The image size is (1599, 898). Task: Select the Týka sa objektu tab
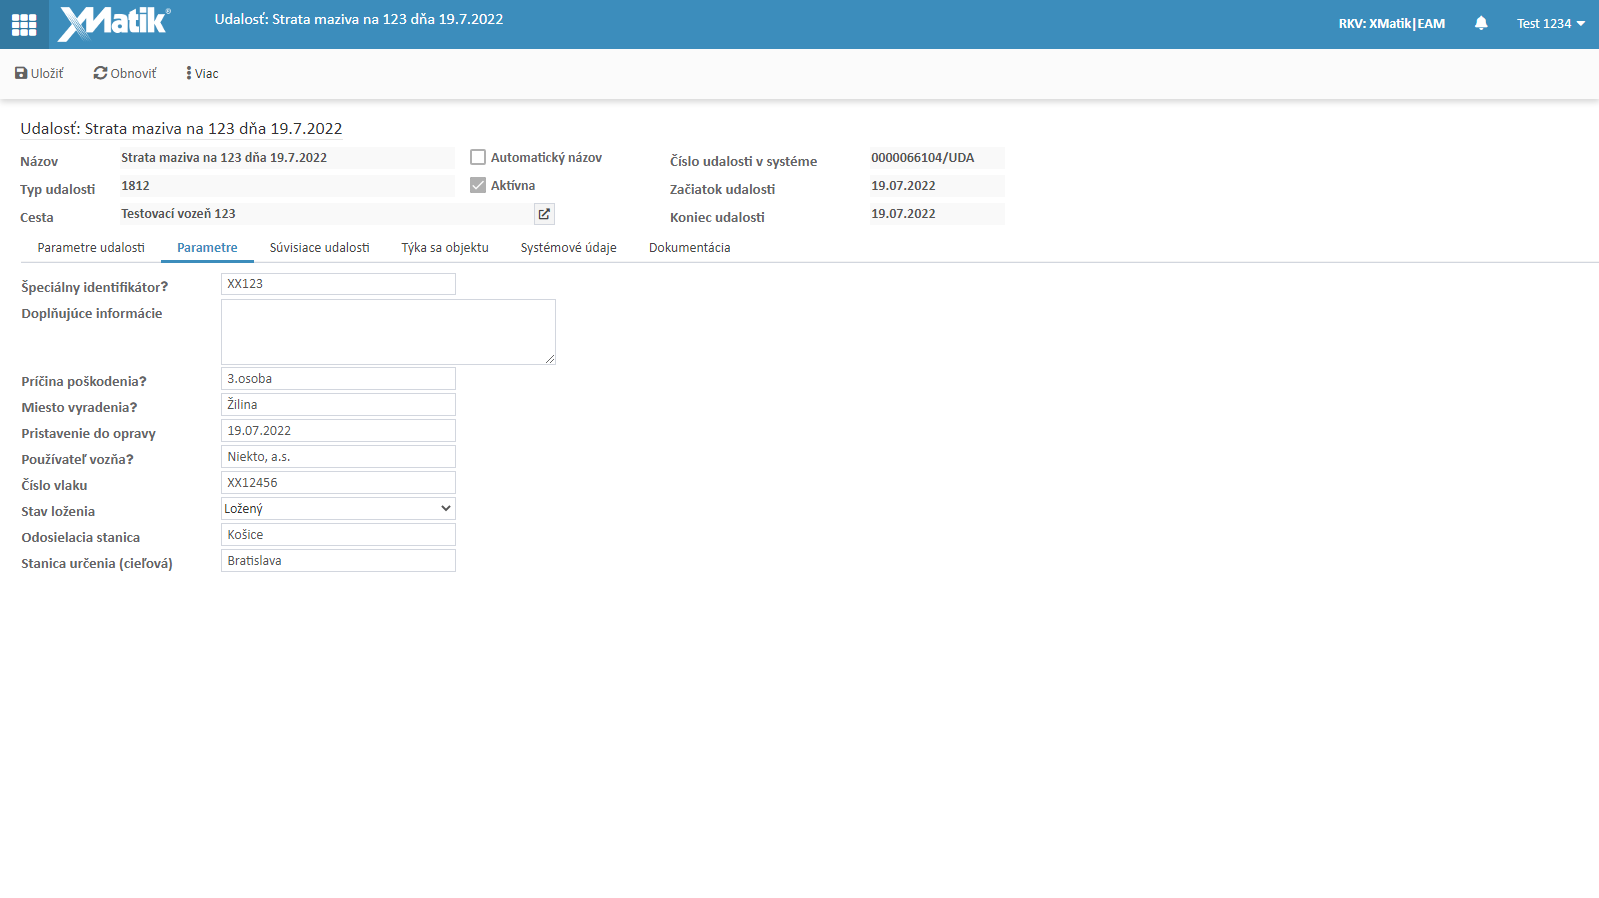pyautogui.click(x=445, y=248)
